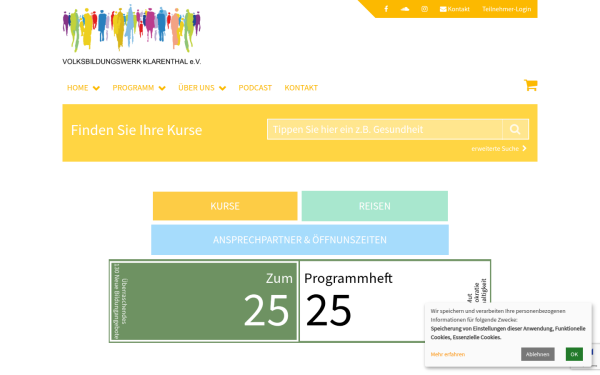Click the Volksbildungswerk Klarenthal logo

132,34
